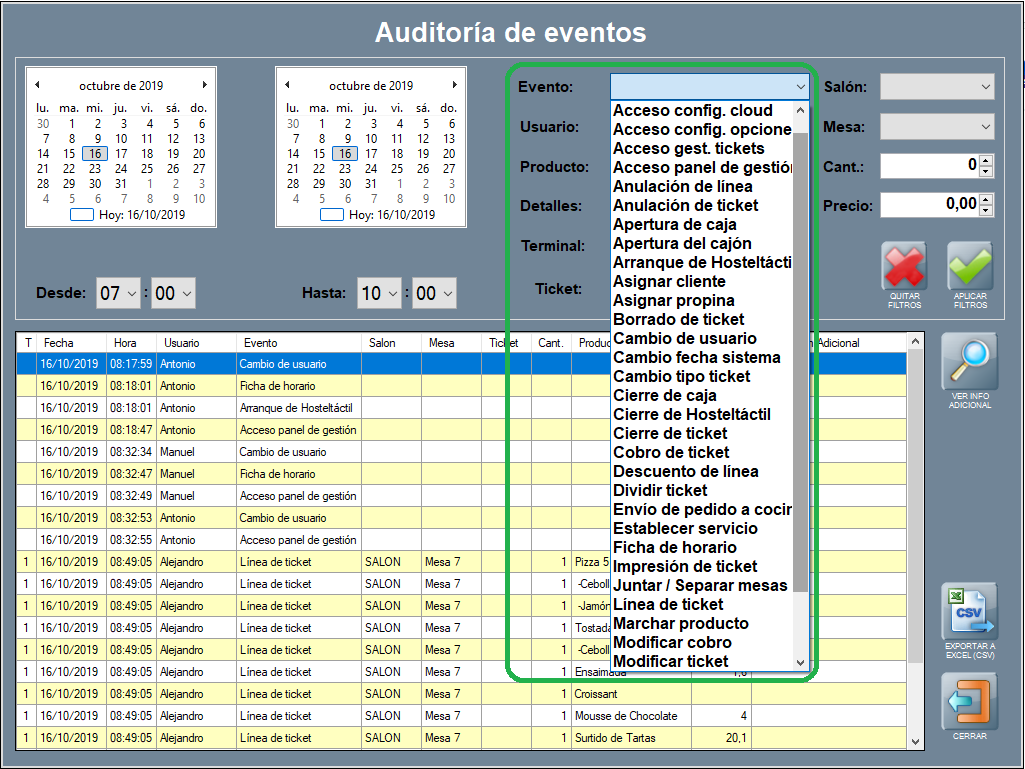Expand the Salón dropdown
Viewport: 1025px width, 769px height.
pos(937,87)
